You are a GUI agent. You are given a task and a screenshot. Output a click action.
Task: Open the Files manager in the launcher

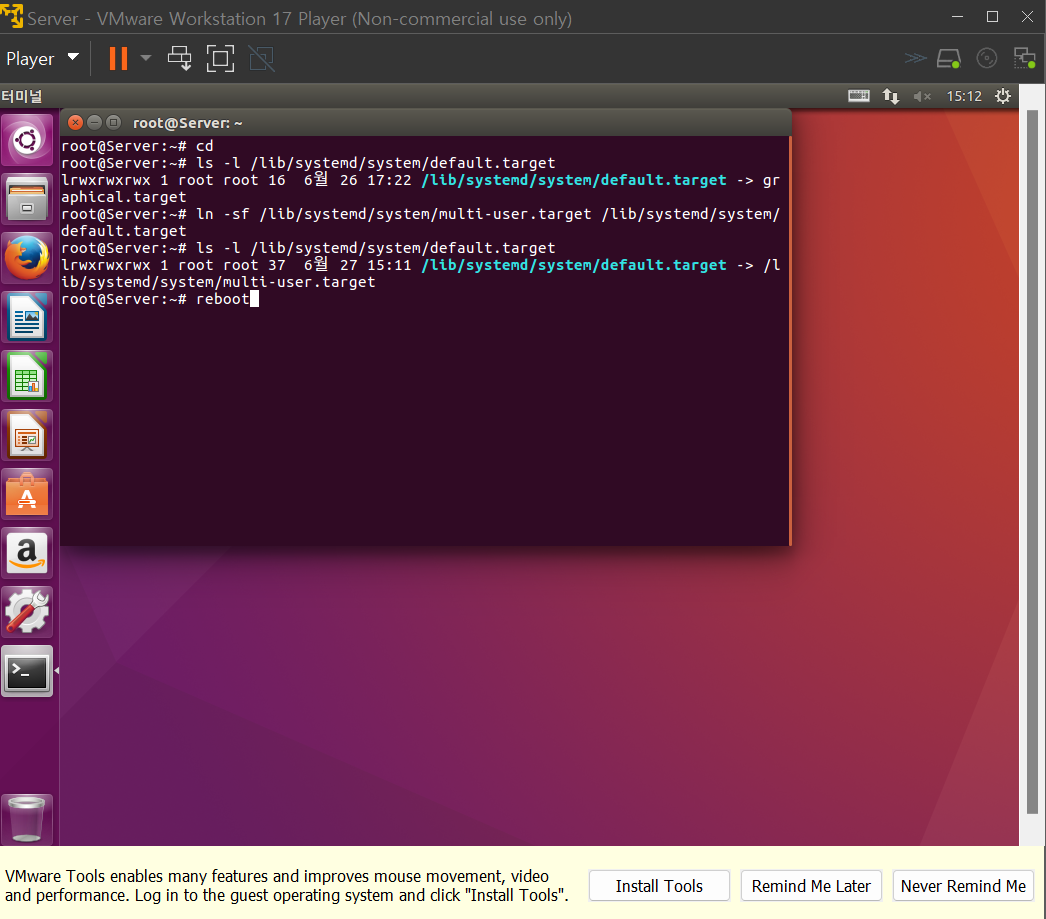click(x=27, y=199)
